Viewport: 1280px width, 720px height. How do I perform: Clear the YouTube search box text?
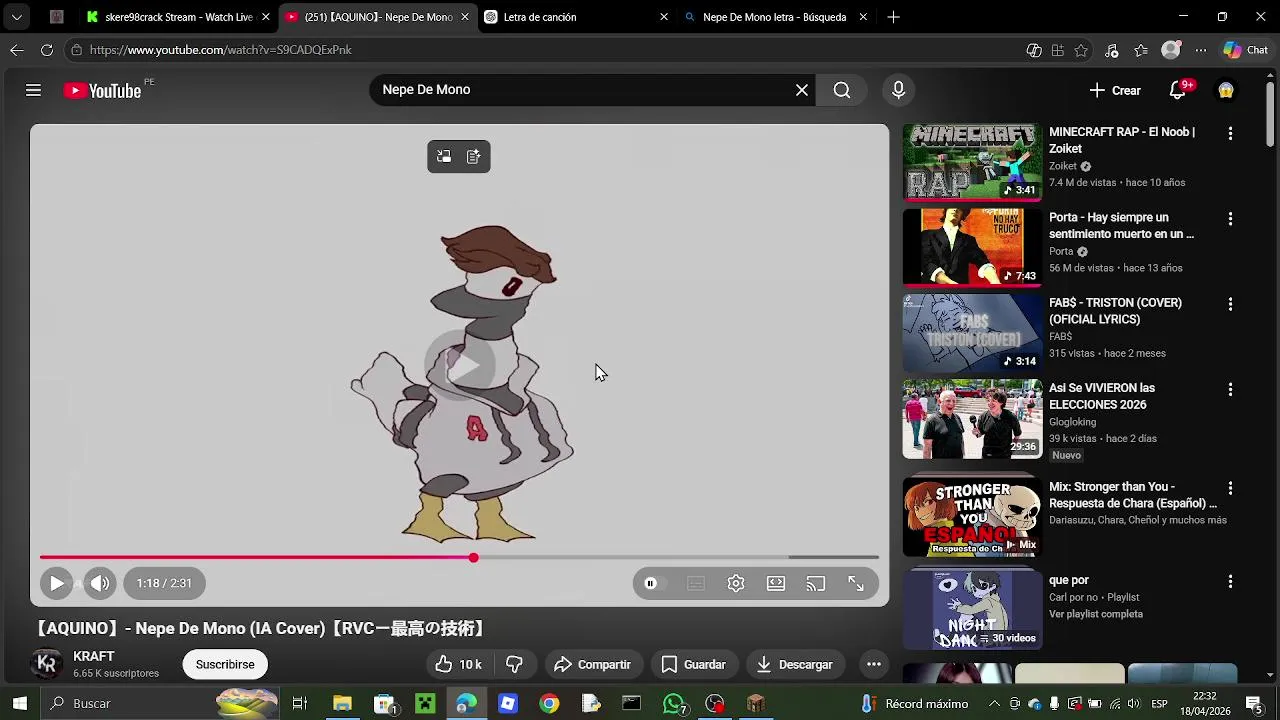point(801,90)
